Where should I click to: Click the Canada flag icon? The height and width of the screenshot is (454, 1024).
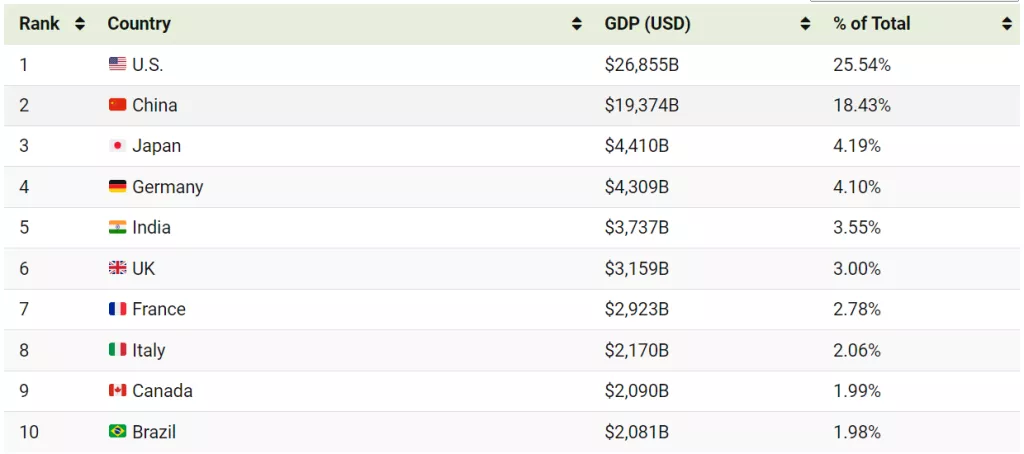pyautogui.click(x=117, y=391)
